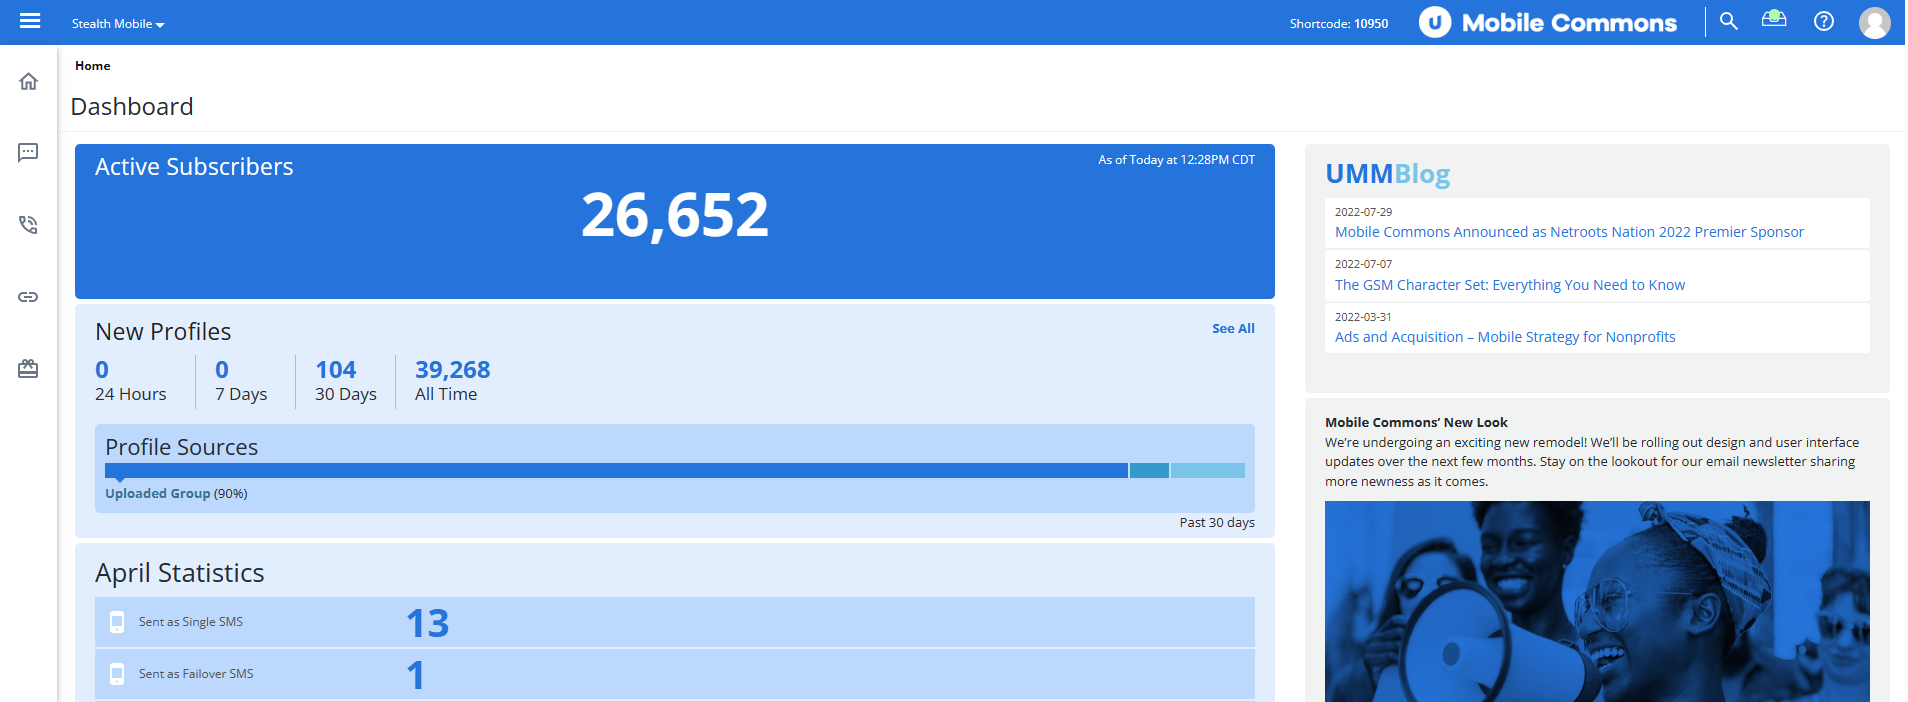Screen dimensions: 1908x702
Task: Open the help question mark icon
Action: click(1824, 21)
